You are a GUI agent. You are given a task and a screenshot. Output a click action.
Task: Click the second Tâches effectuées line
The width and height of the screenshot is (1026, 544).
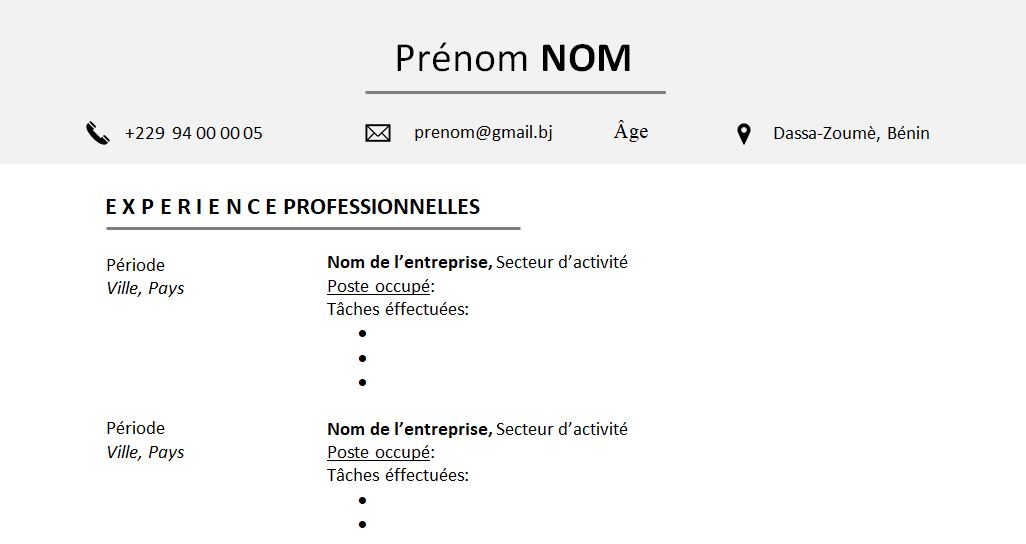[x=397, y=475]
